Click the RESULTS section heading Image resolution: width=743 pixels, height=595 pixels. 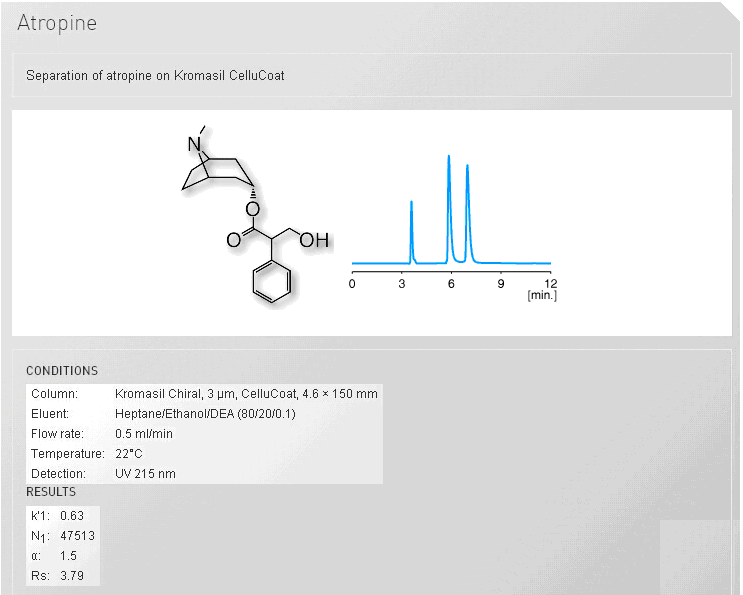[x=51, y=492]
